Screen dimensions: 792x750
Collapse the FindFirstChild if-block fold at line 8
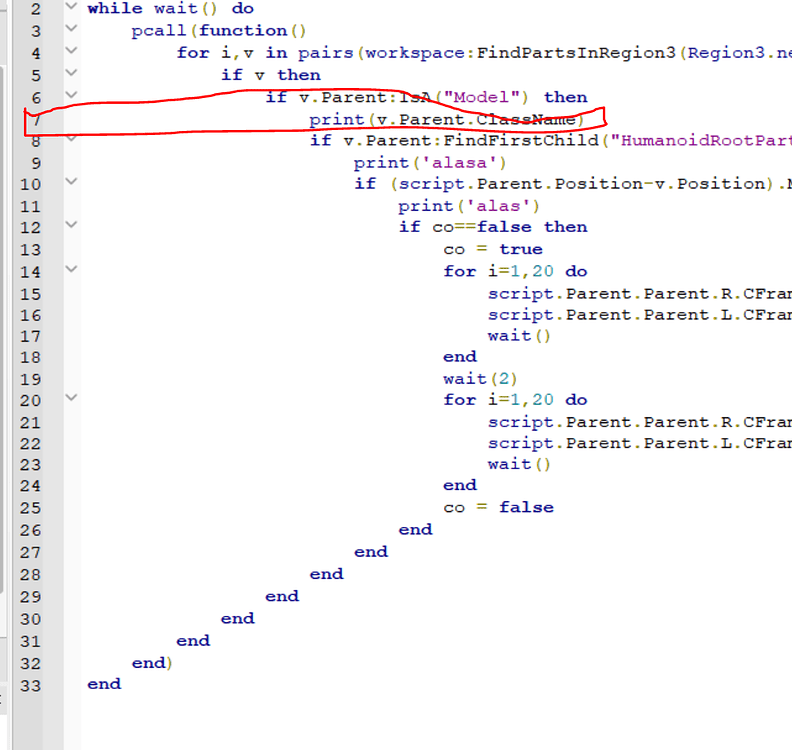pos(72,138)
